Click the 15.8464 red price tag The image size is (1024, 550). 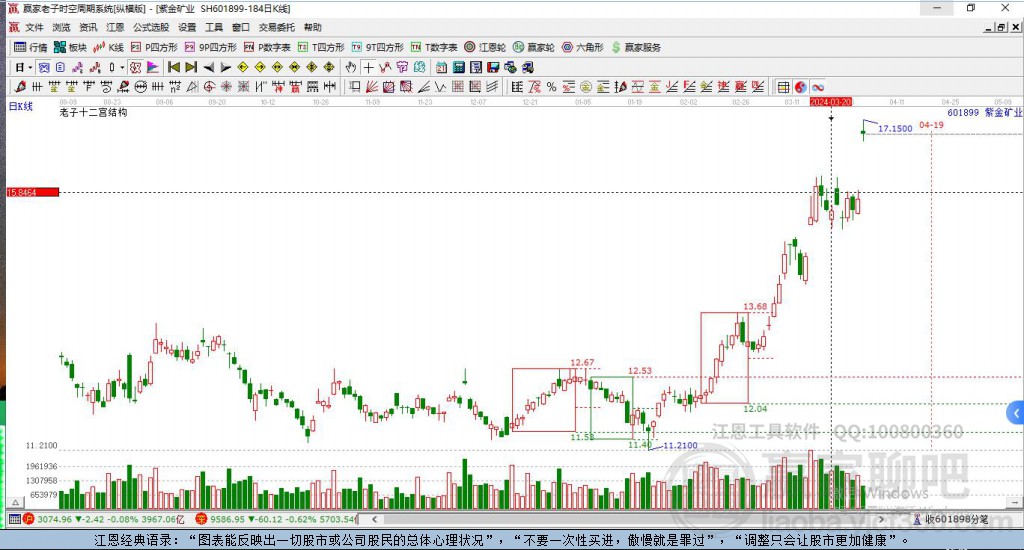click(x=33, y=192)
